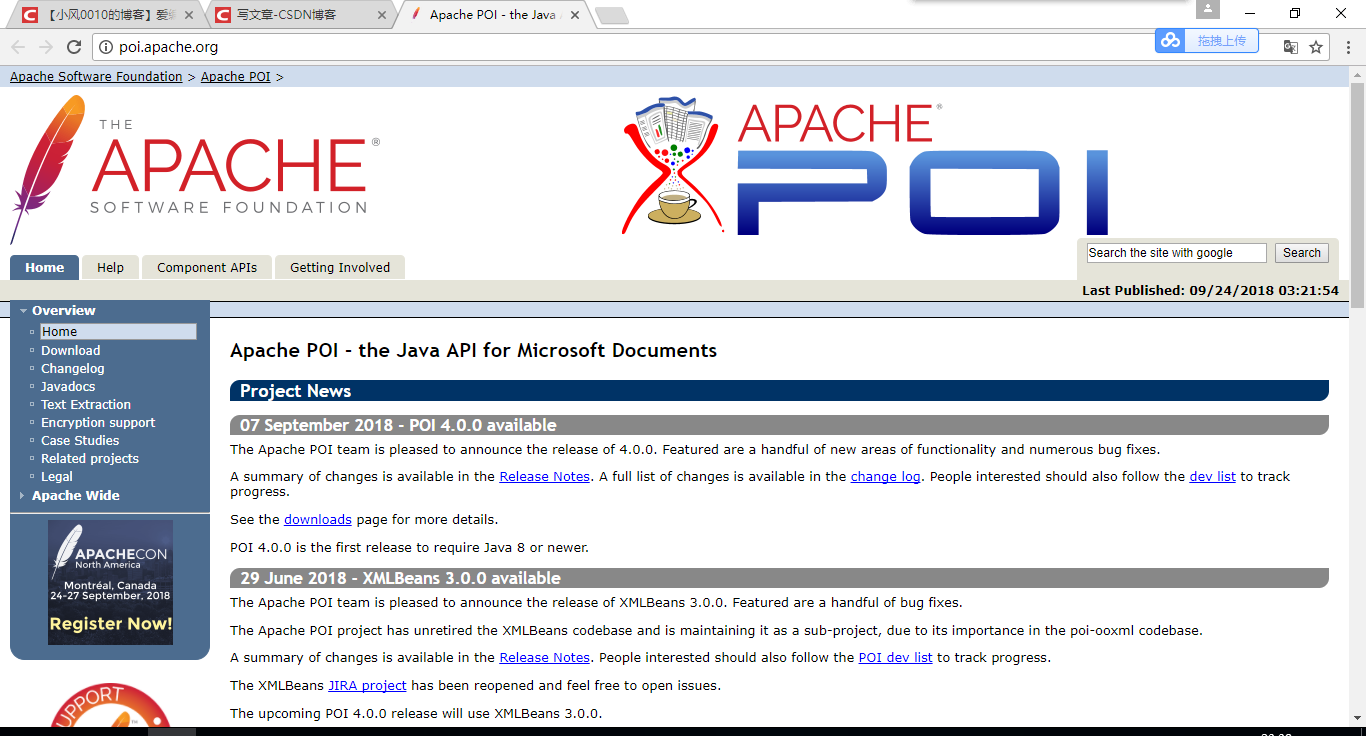Follow the dev list link
This screenshot has width=1366, height=736.
tap(1213, 476)
